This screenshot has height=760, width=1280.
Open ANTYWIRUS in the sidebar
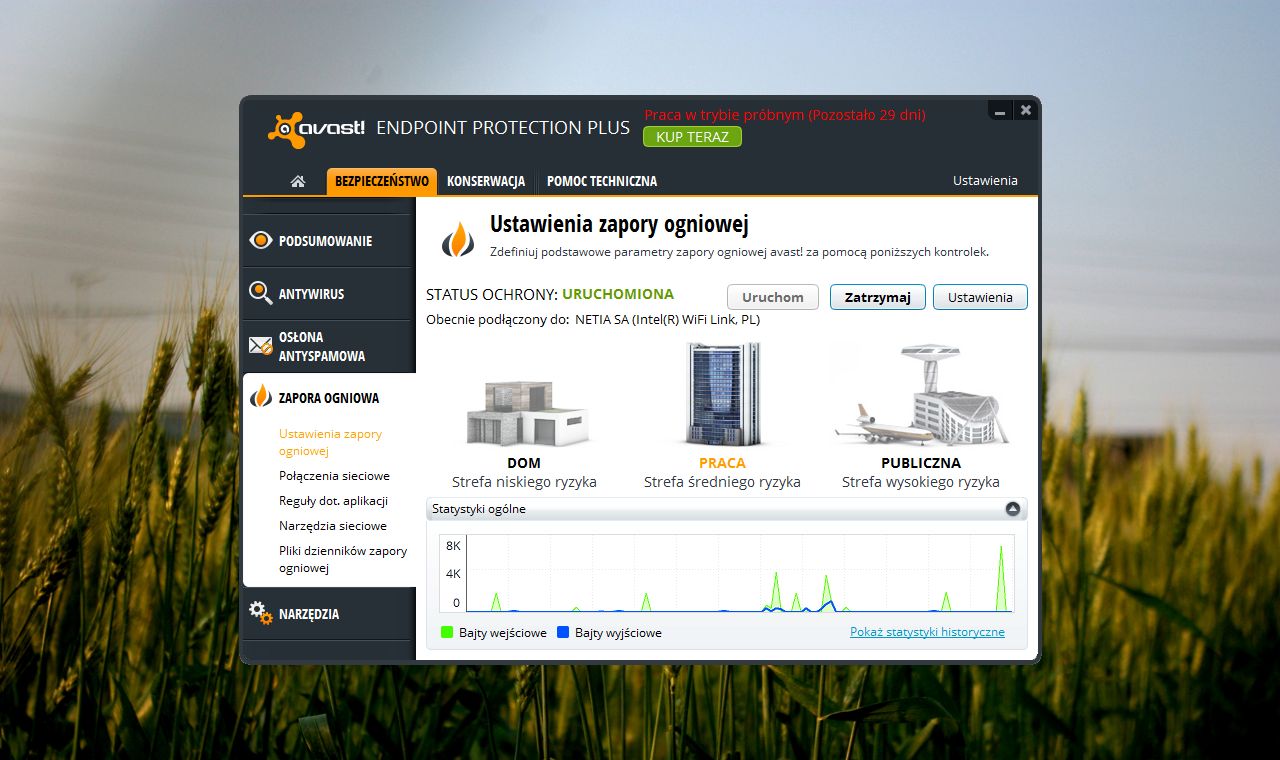coord(327,294)
